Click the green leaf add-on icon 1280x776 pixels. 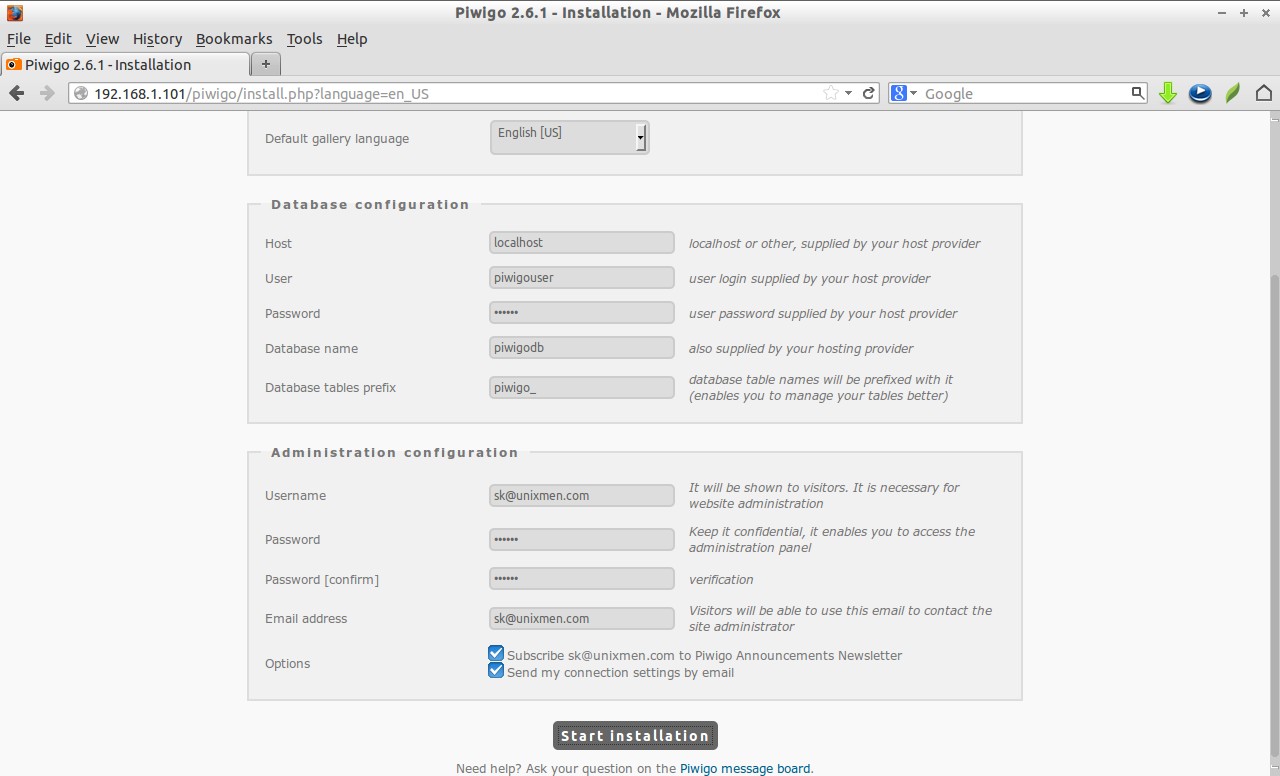click(x=1233, y=93)
